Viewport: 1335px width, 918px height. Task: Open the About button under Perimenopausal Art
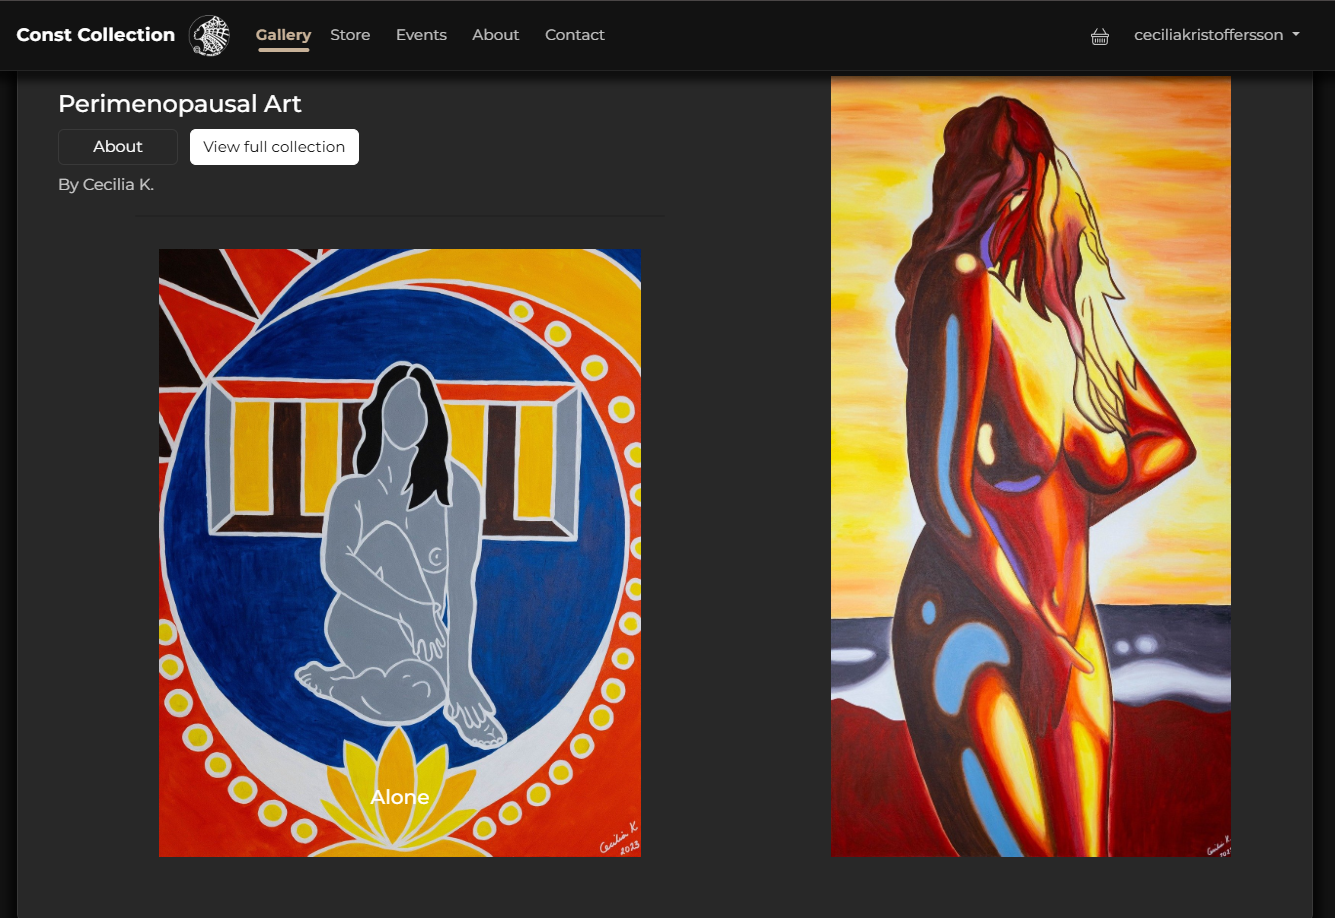pyautogui.click(x=117, y=146)
